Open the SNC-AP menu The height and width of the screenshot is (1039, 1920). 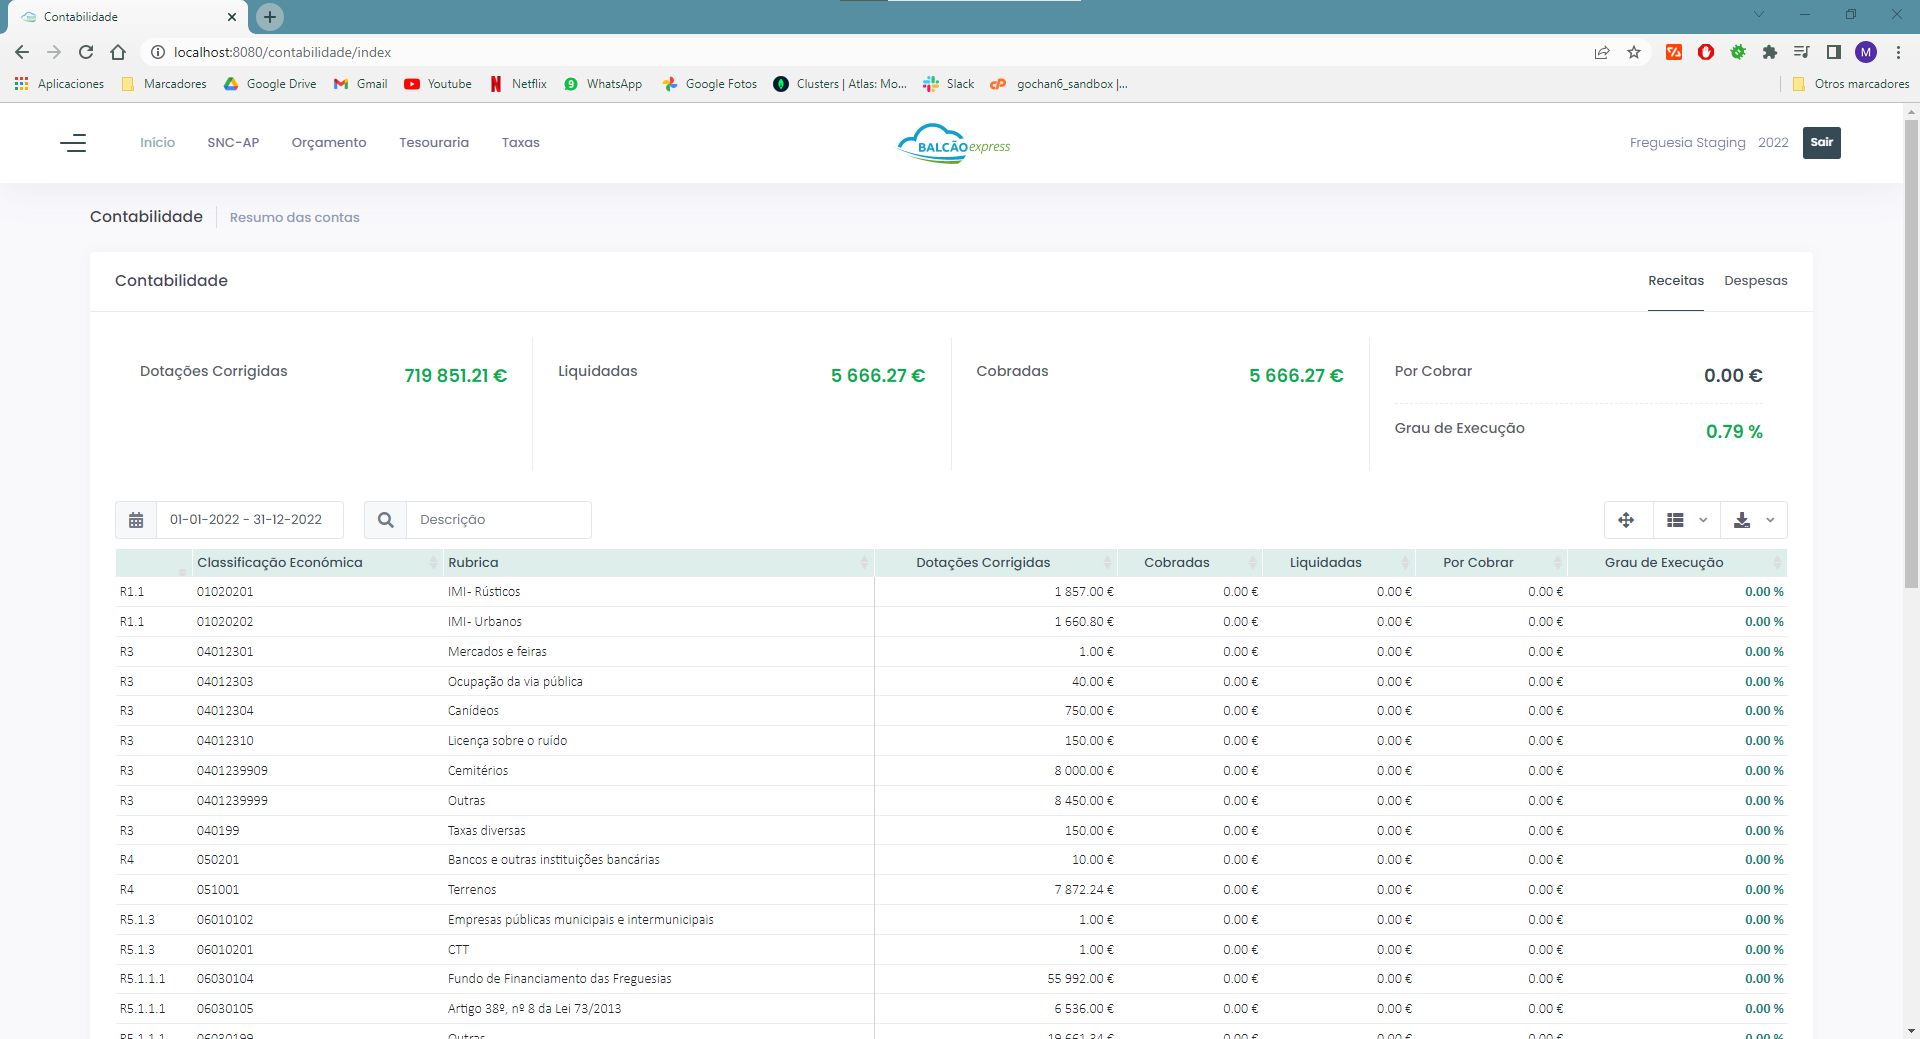[233, 143]
